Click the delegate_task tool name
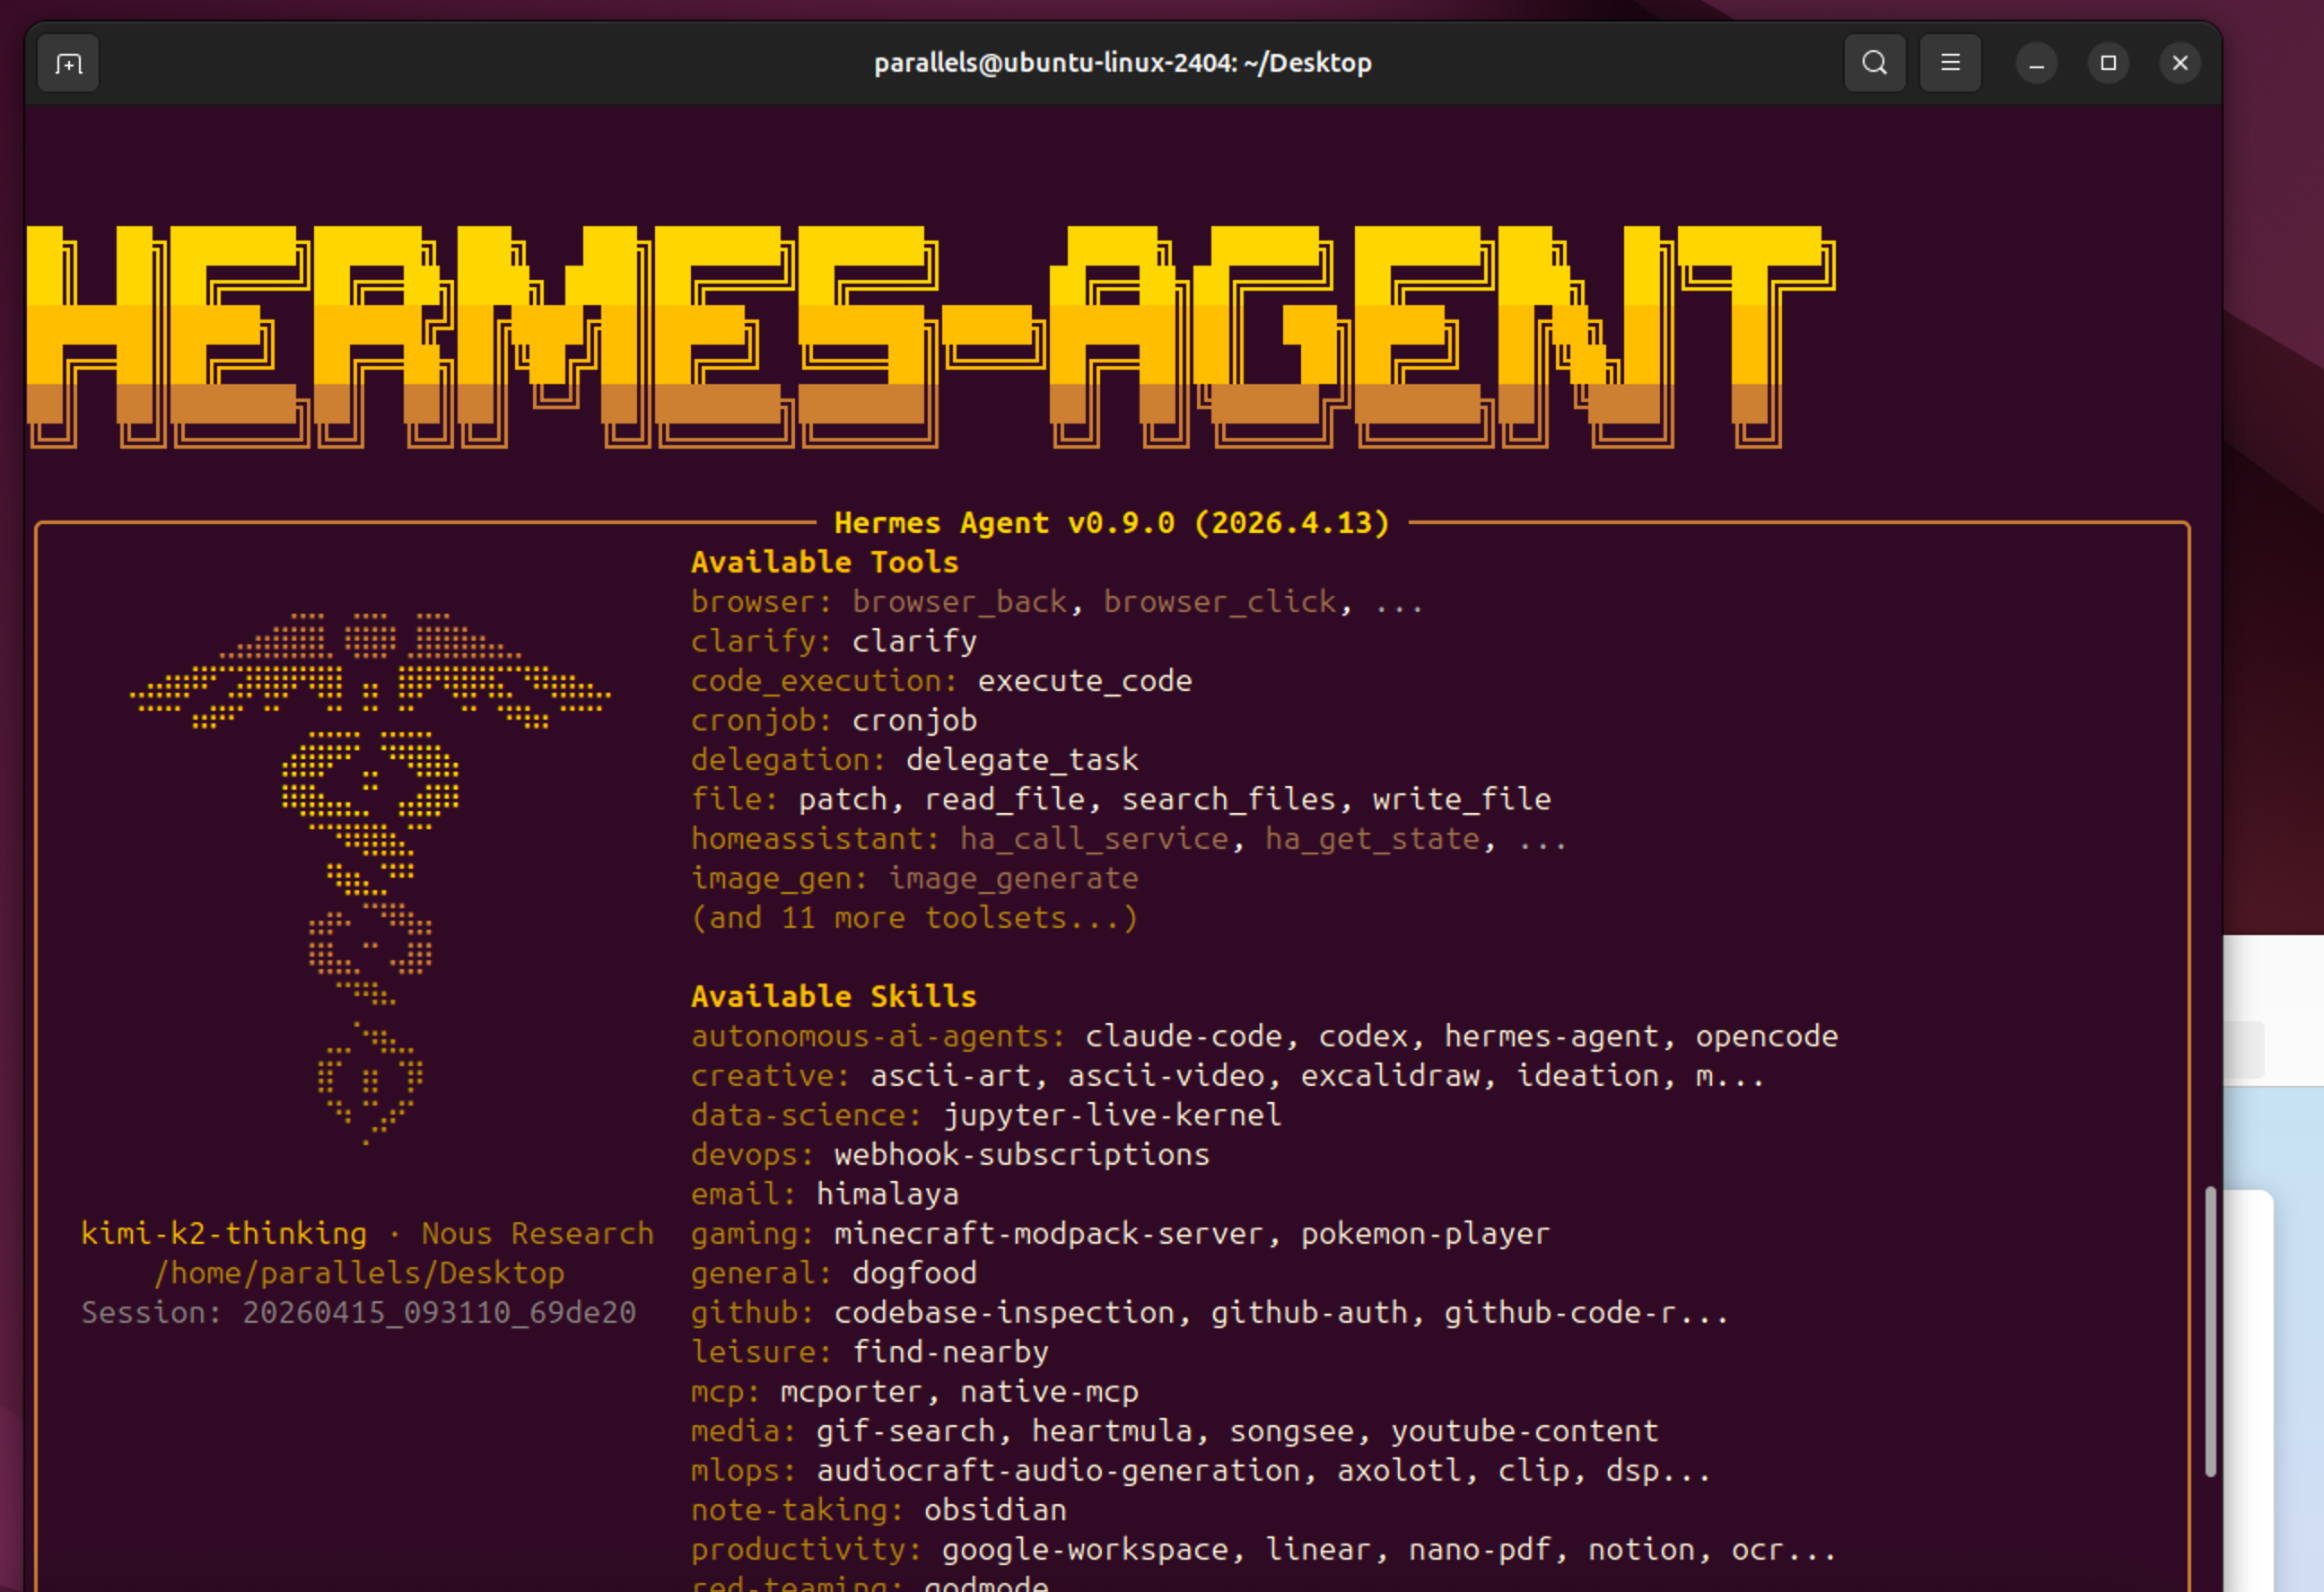2324x1592 pixels. pyautogui.click(x=1021, y=760)
